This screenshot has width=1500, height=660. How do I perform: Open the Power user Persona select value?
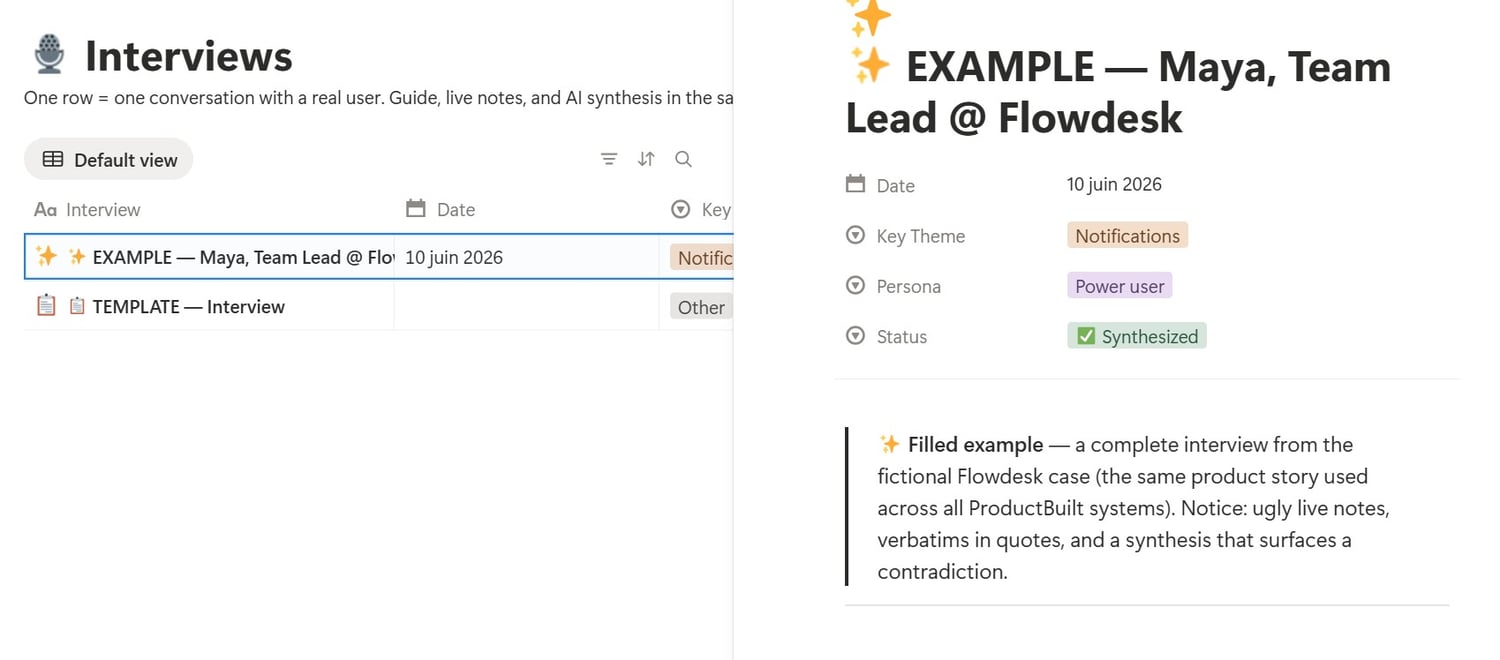1119,286
